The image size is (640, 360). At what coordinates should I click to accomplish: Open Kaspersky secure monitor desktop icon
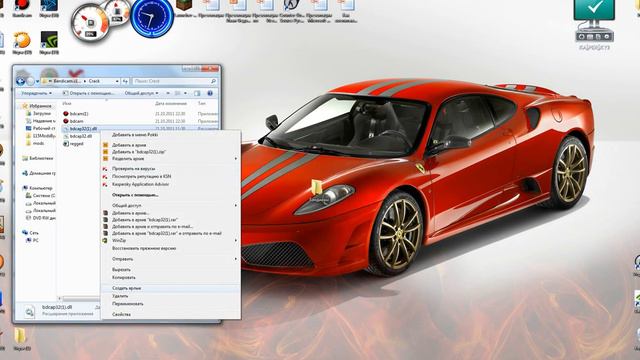(x=594, y=24)
